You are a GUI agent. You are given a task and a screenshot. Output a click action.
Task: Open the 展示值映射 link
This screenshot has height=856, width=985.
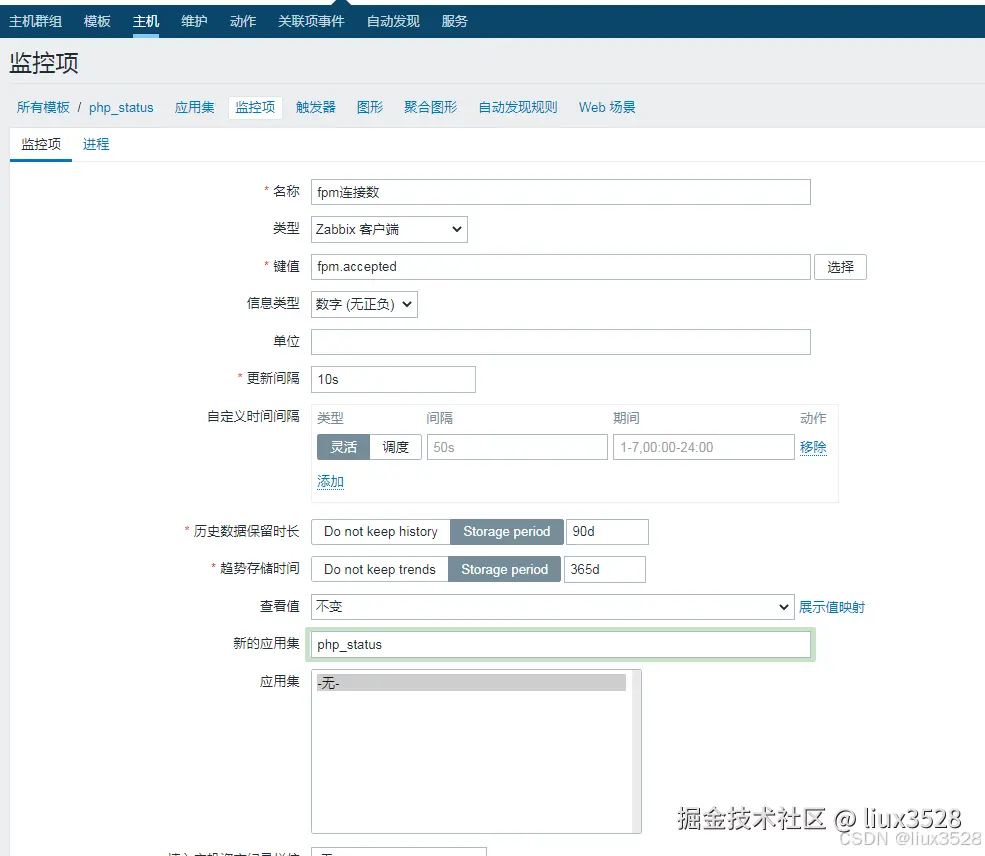click(832, 607)
